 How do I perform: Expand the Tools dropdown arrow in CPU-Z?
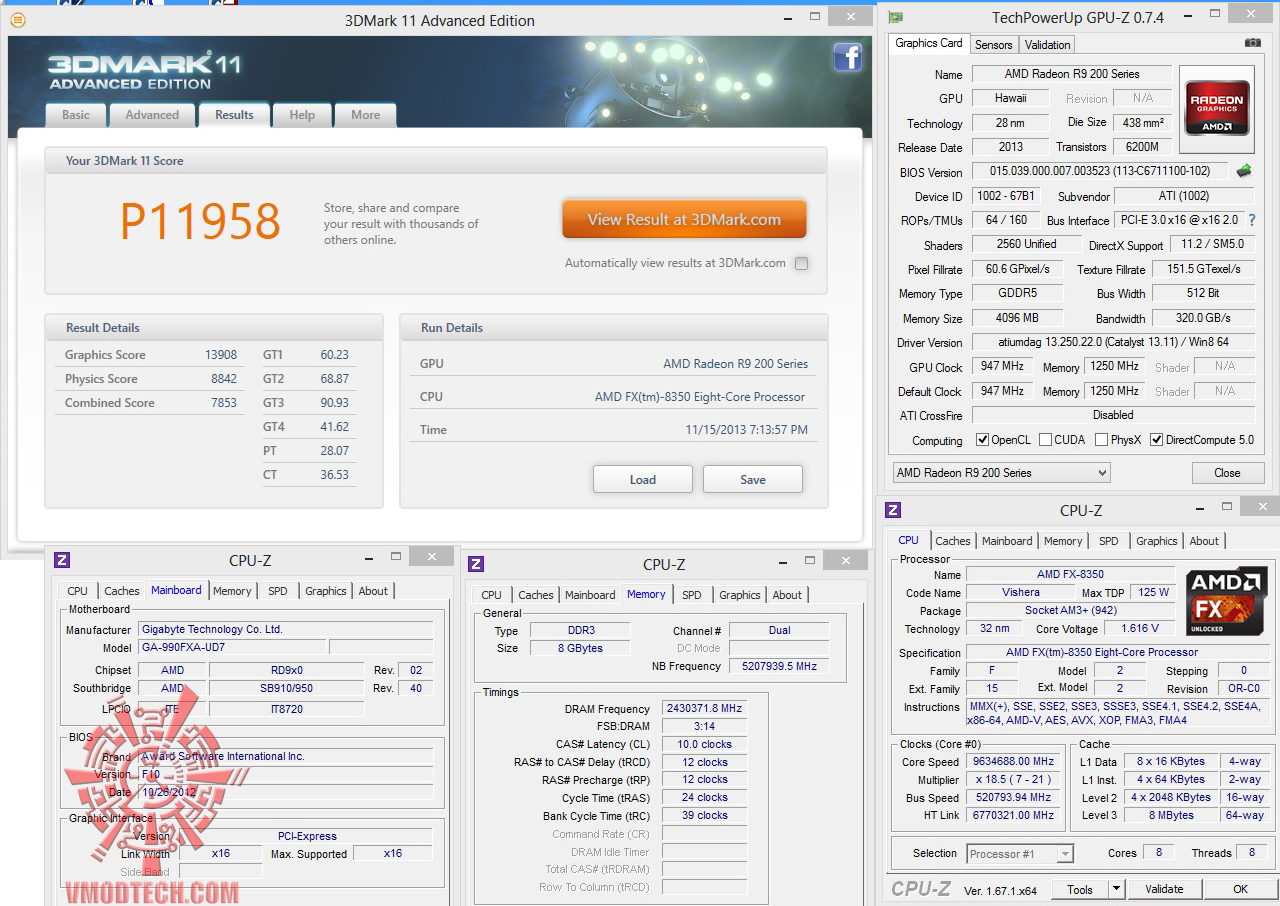pos(1118,889)
